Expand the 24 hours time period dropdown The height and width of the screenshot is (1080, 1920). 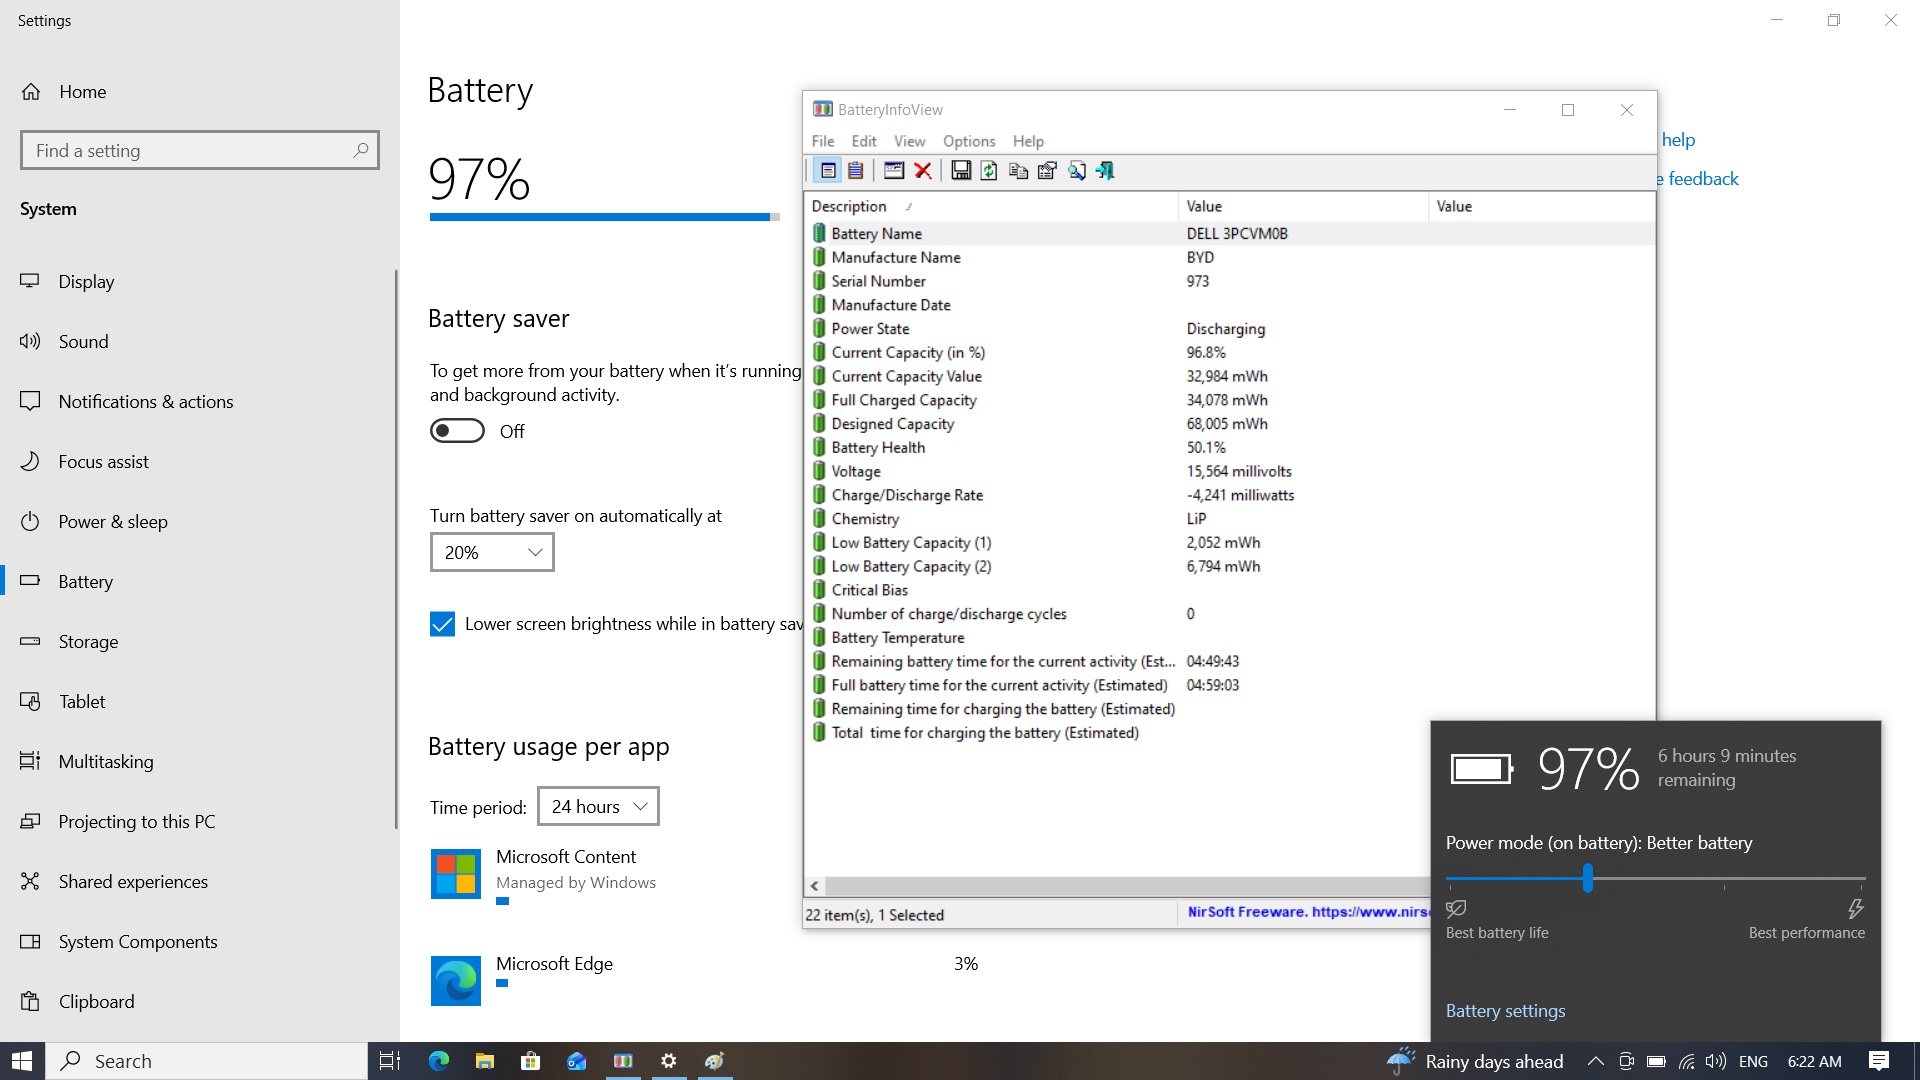coord(598,806)
